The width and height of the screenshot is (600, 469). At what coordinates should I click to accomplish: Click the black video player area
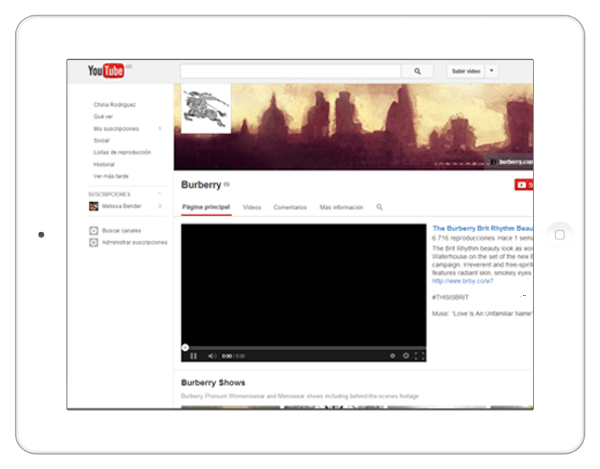tap(304, 285)
